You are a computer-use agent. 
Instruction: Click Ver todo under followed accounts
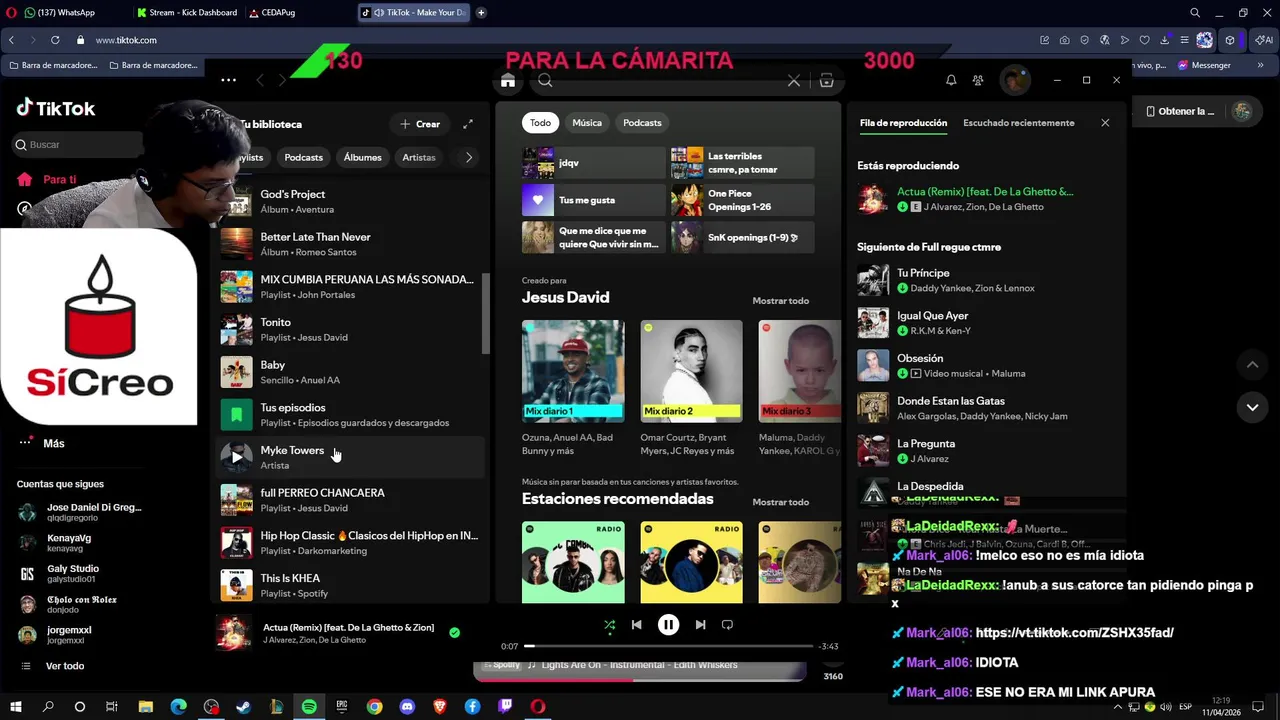(x=52, y=666)
